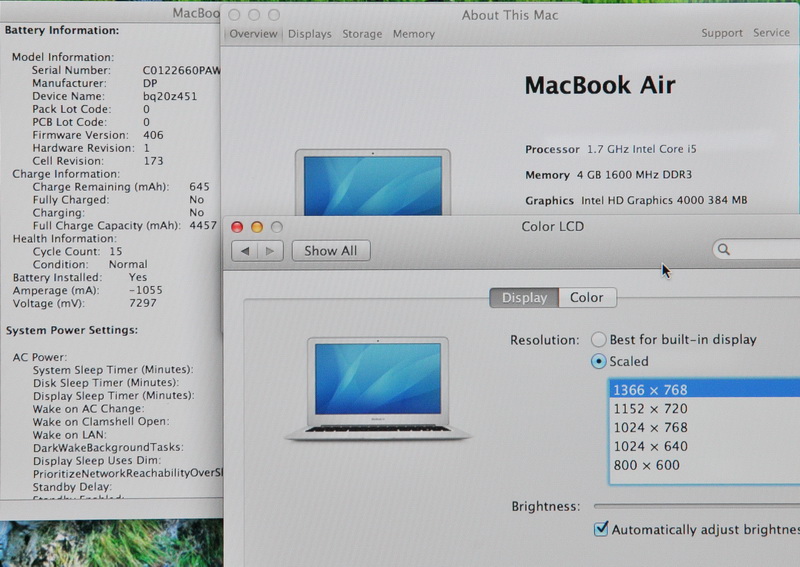Click the 'Wake on LAN:' line

(x=69, y=435)
